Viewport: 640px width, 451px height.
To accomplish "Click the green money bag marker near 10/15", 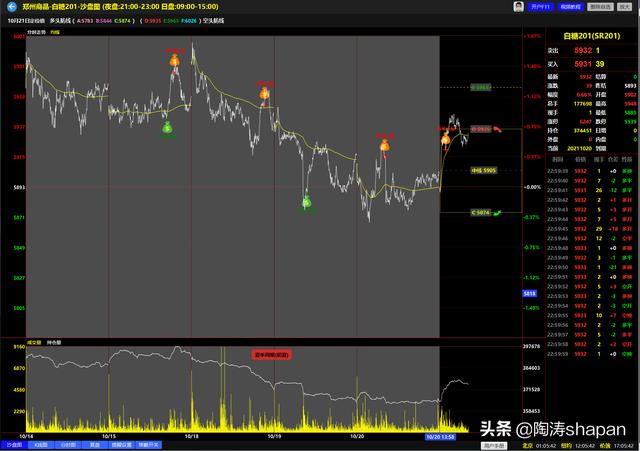I will [168, 127].
